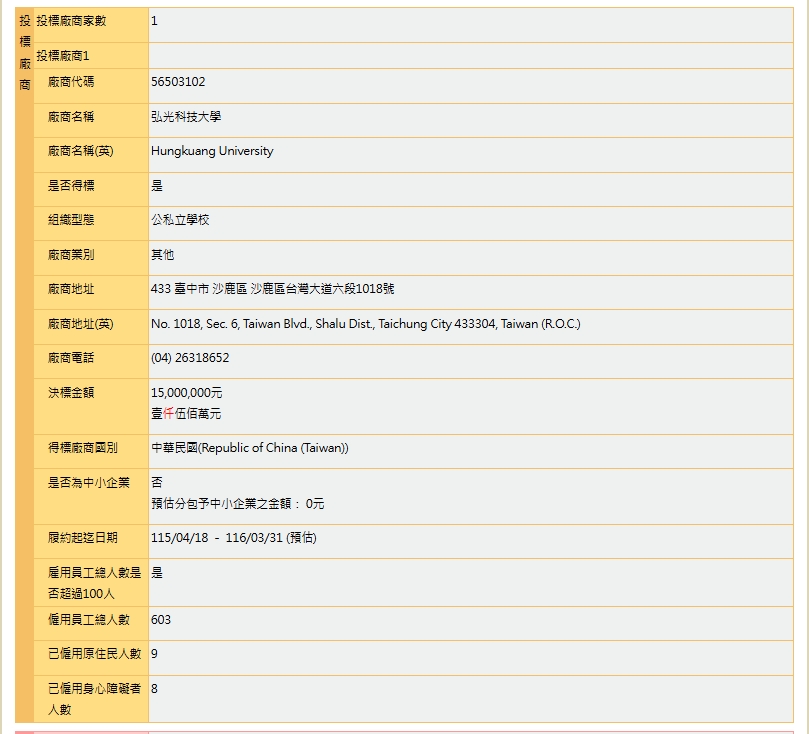Click the 廠商業別 value 其他
The image size is (809, 734).
tap(163, 255)
